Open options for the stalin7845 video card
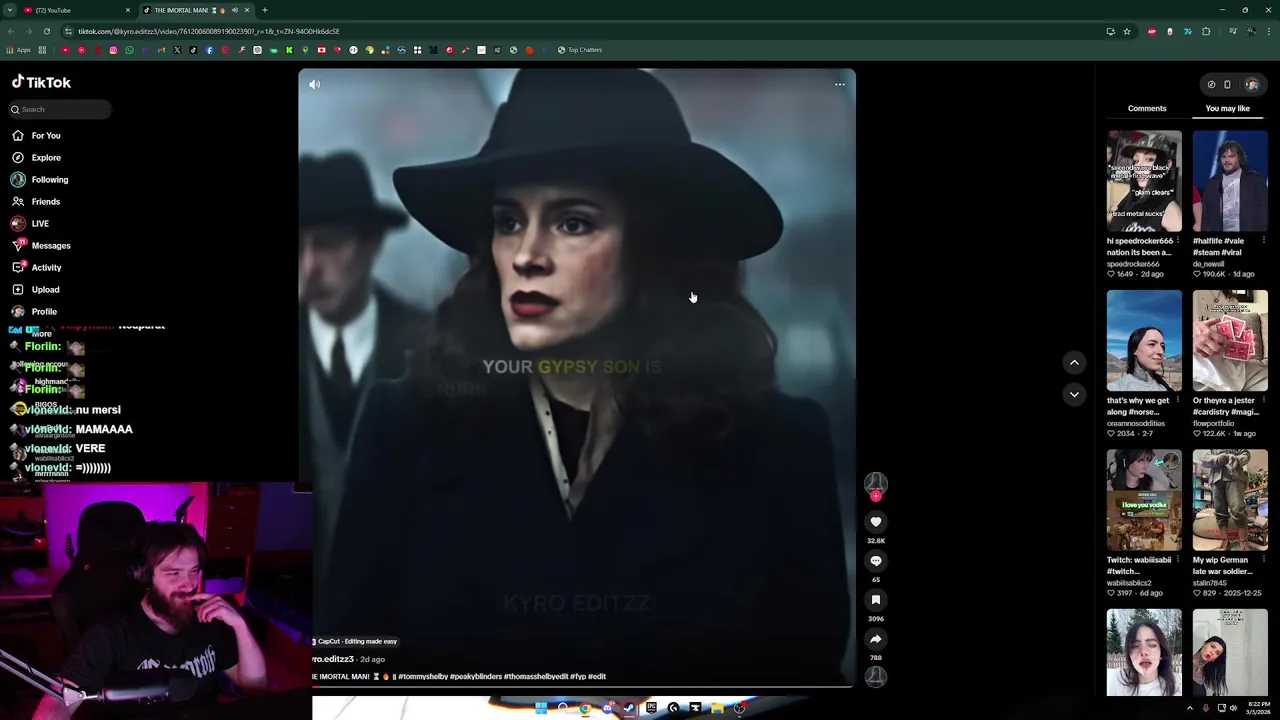The width and height of the screenshot is (1280, 720). (1264, 560)
